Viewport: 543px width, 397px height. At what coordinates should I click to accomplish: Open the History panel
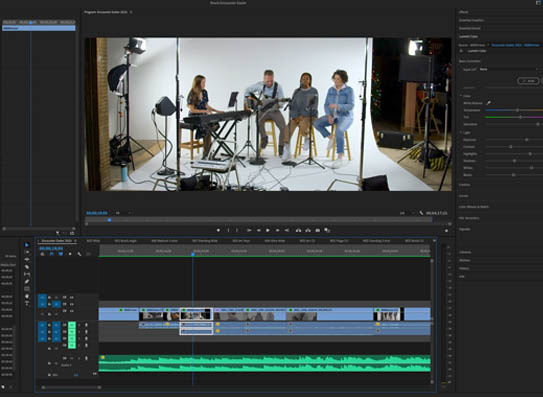tap(464, 268)
